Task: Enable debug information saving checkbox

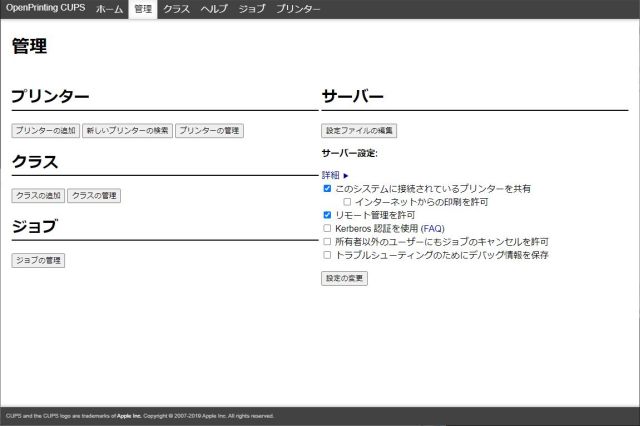Action: pyautogui.click(x=327, y=255)
